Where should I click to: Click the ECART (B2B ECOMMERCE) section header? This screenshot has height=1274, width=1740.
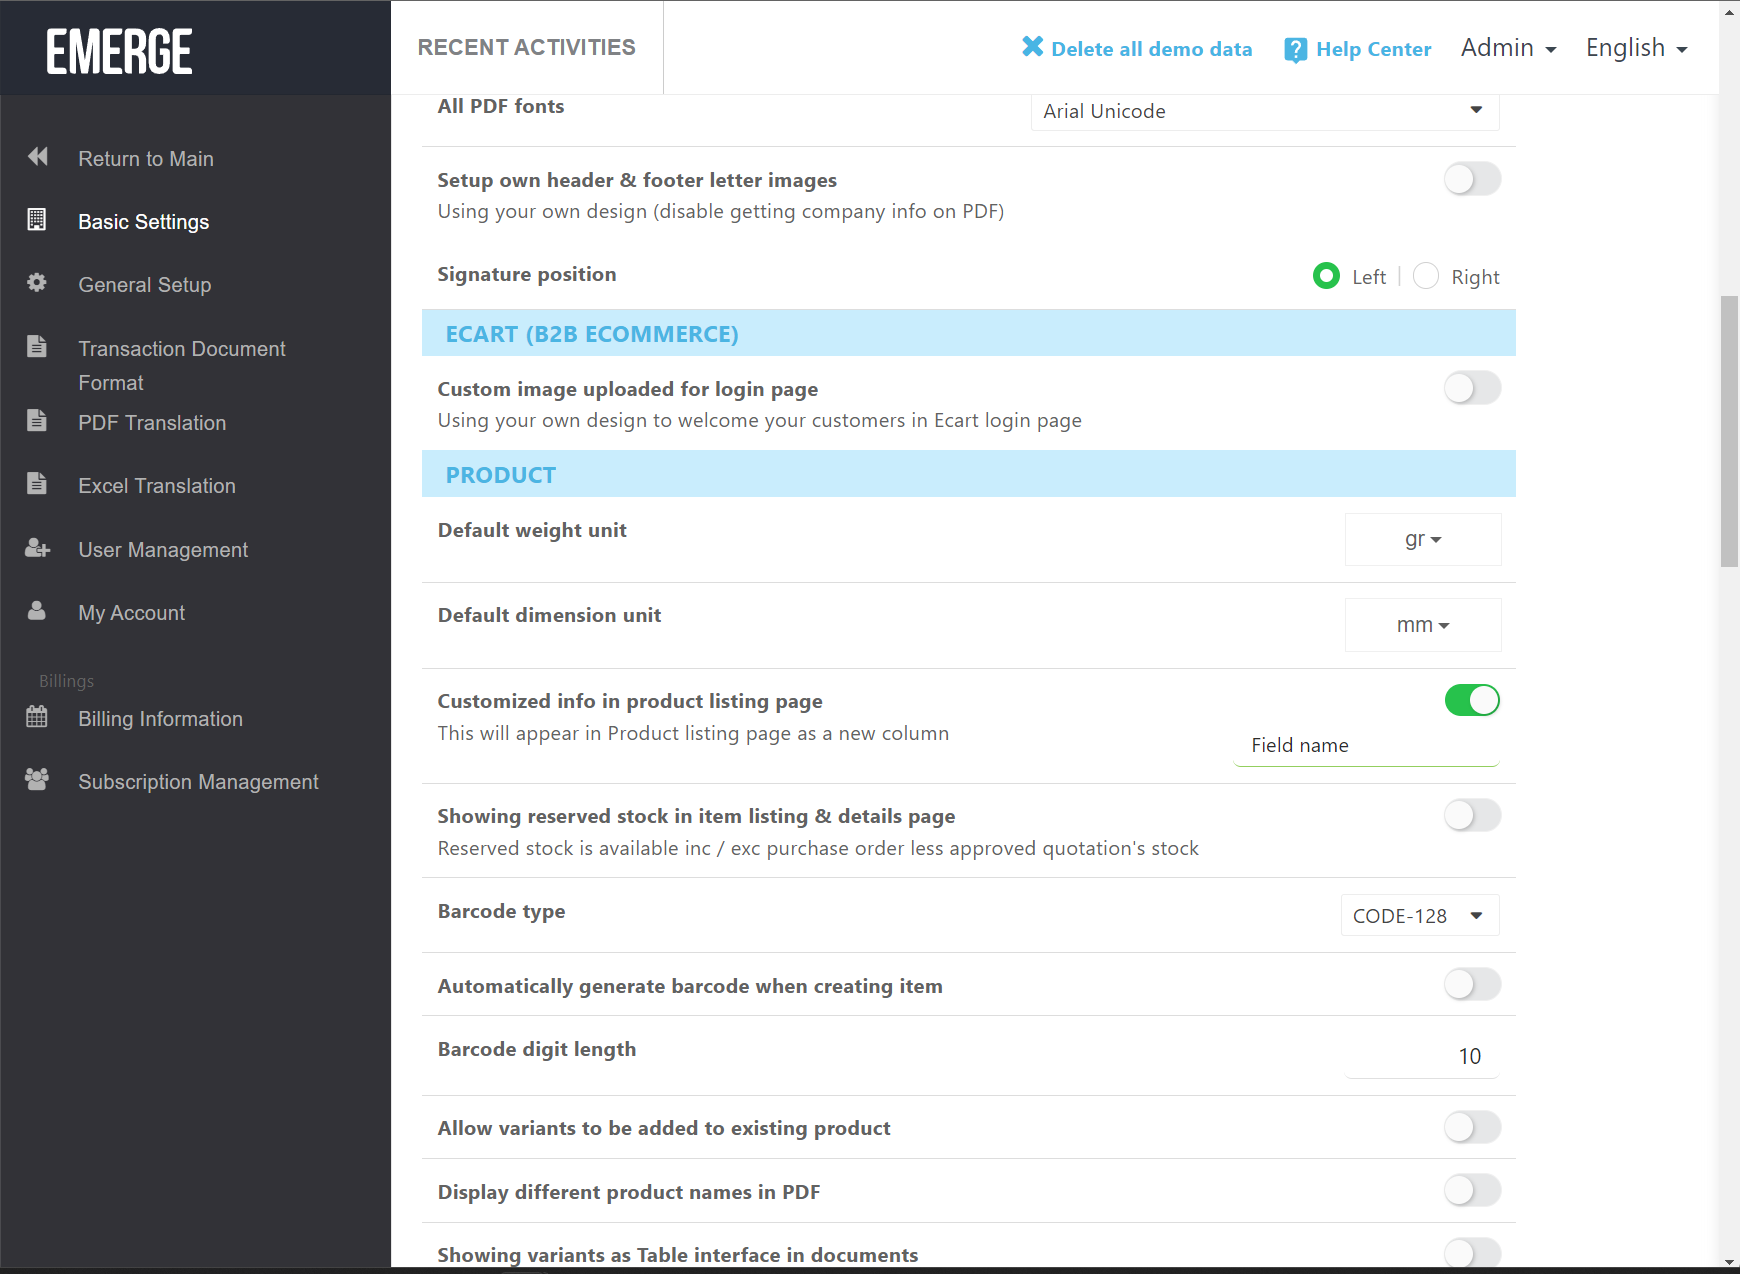point(969,333)
